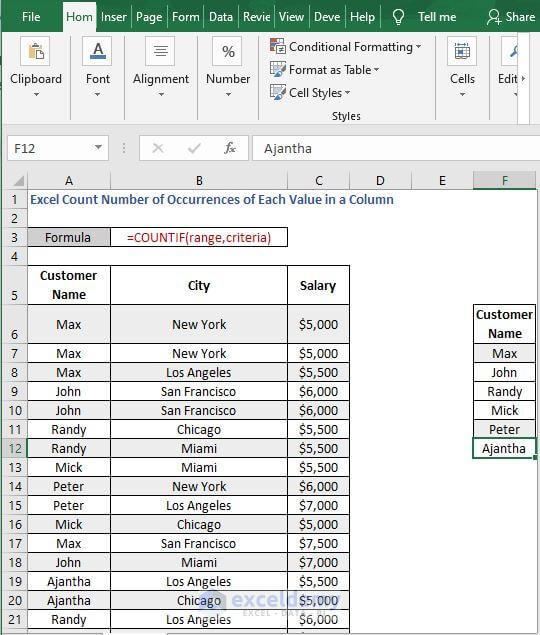Click the Tell me lightbulb icon
This screenshot has width=540, height=635.
[398, 17]
